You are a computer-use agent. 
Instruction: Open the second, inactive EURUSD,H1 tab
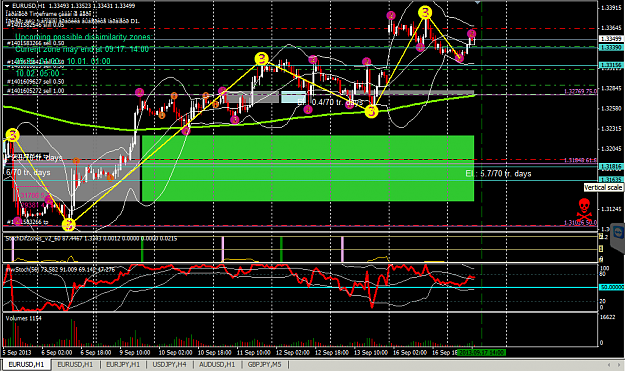(75, 365)
